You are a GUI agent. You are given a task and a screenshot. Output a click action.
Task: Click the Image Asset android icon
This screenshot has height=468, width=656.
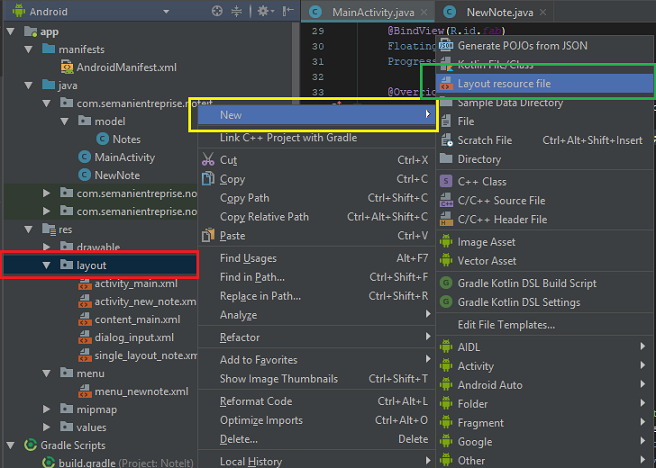tap(446, 242)
